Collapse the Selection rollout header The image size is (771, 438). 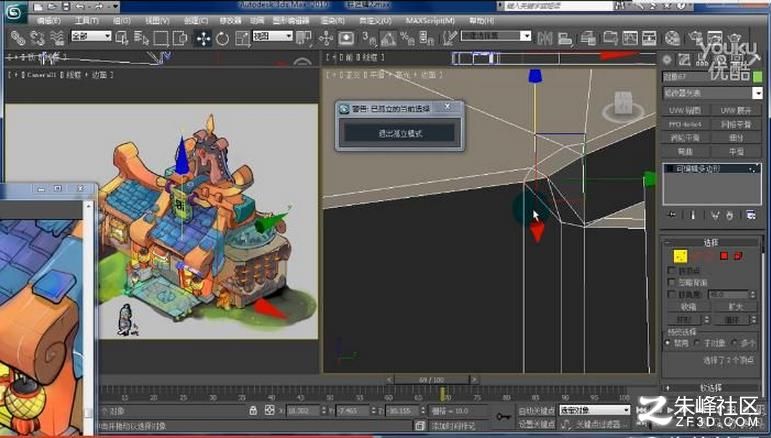pyautogui.click(x=711, y=242)
